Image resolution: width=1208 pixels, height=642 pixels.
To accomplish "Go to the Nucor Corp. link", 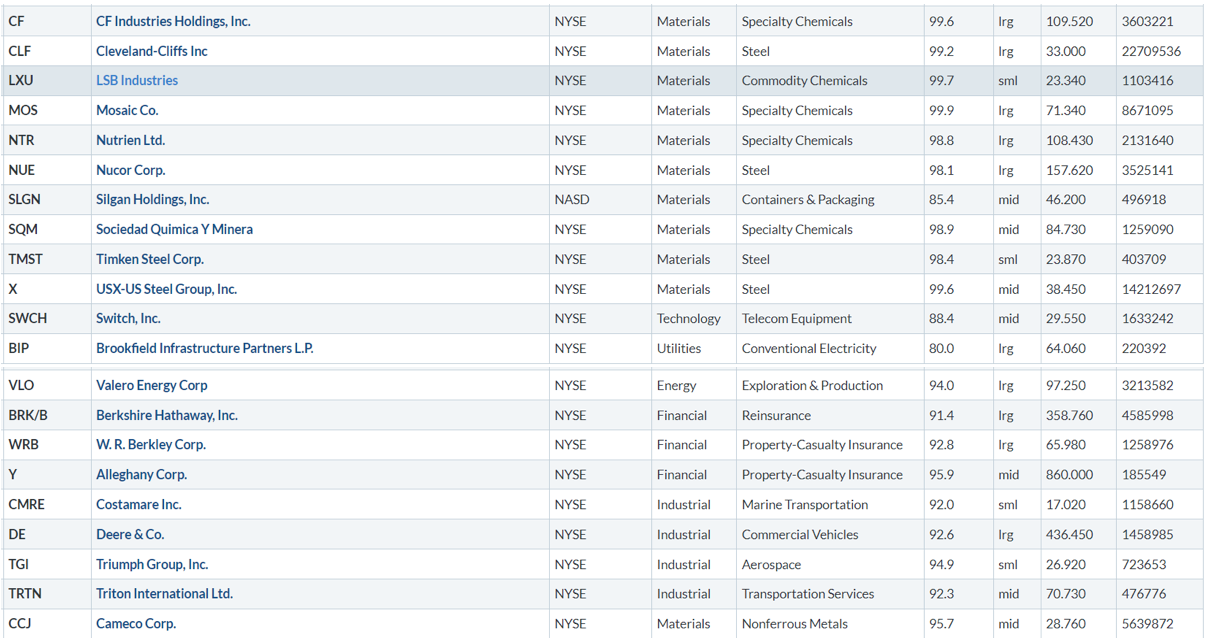I will coord(130,170).
